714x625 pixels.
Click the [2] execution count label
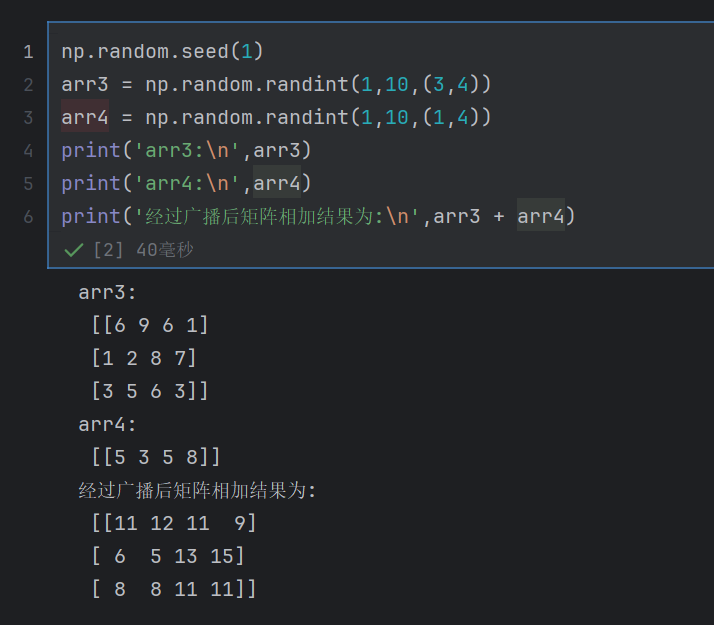click(x=108, y=250)
